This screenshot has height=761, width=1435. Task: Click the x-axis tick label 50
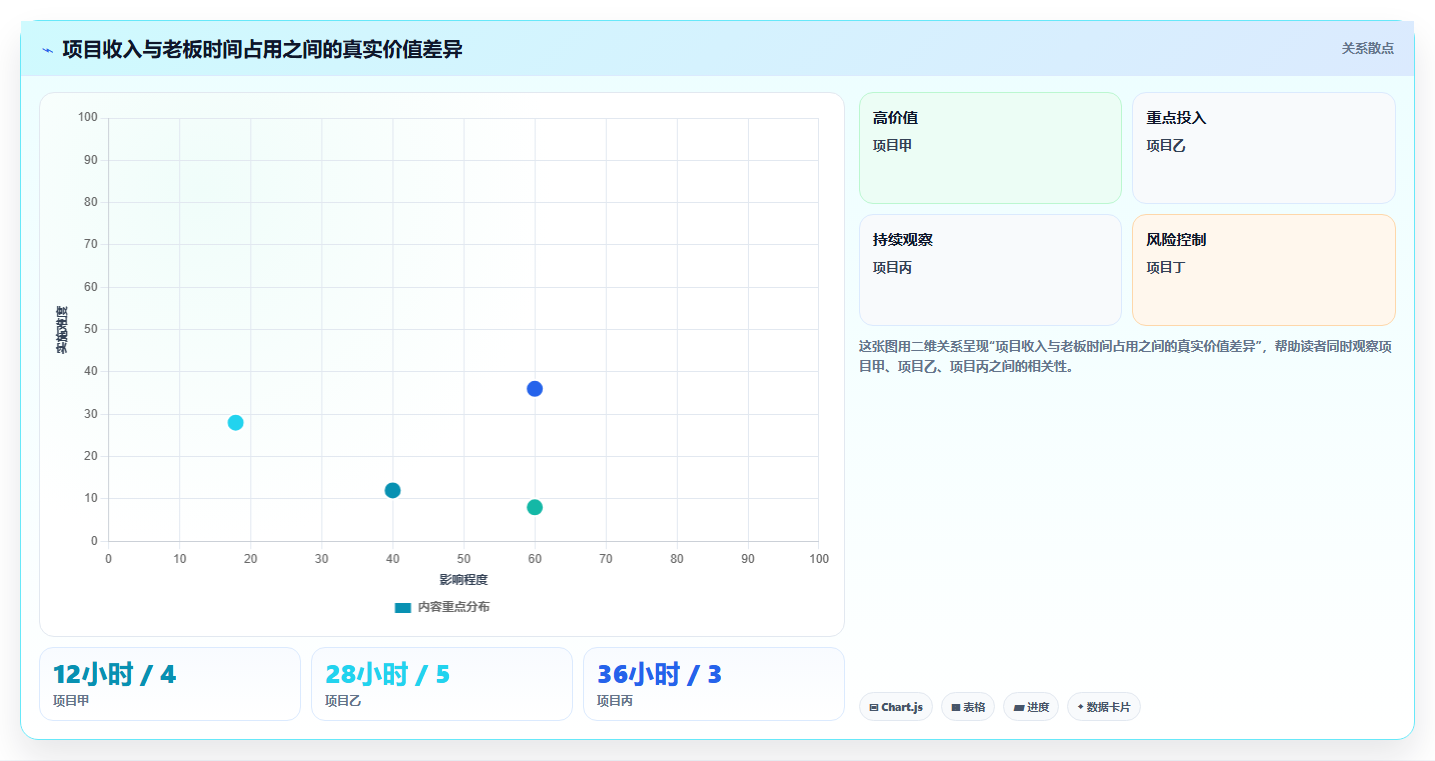[x=463, y=559]
